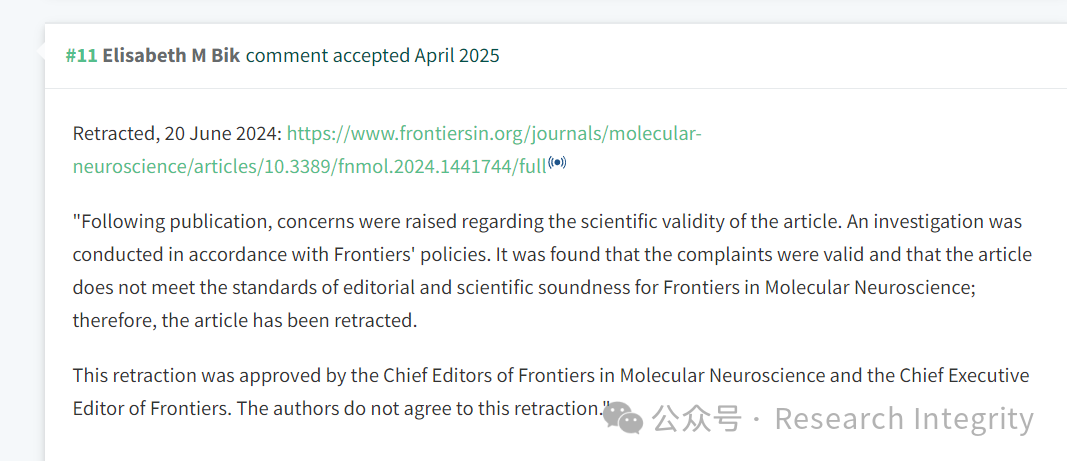Click the 'Research Integrity' watermark text

[x=904, y=419]
